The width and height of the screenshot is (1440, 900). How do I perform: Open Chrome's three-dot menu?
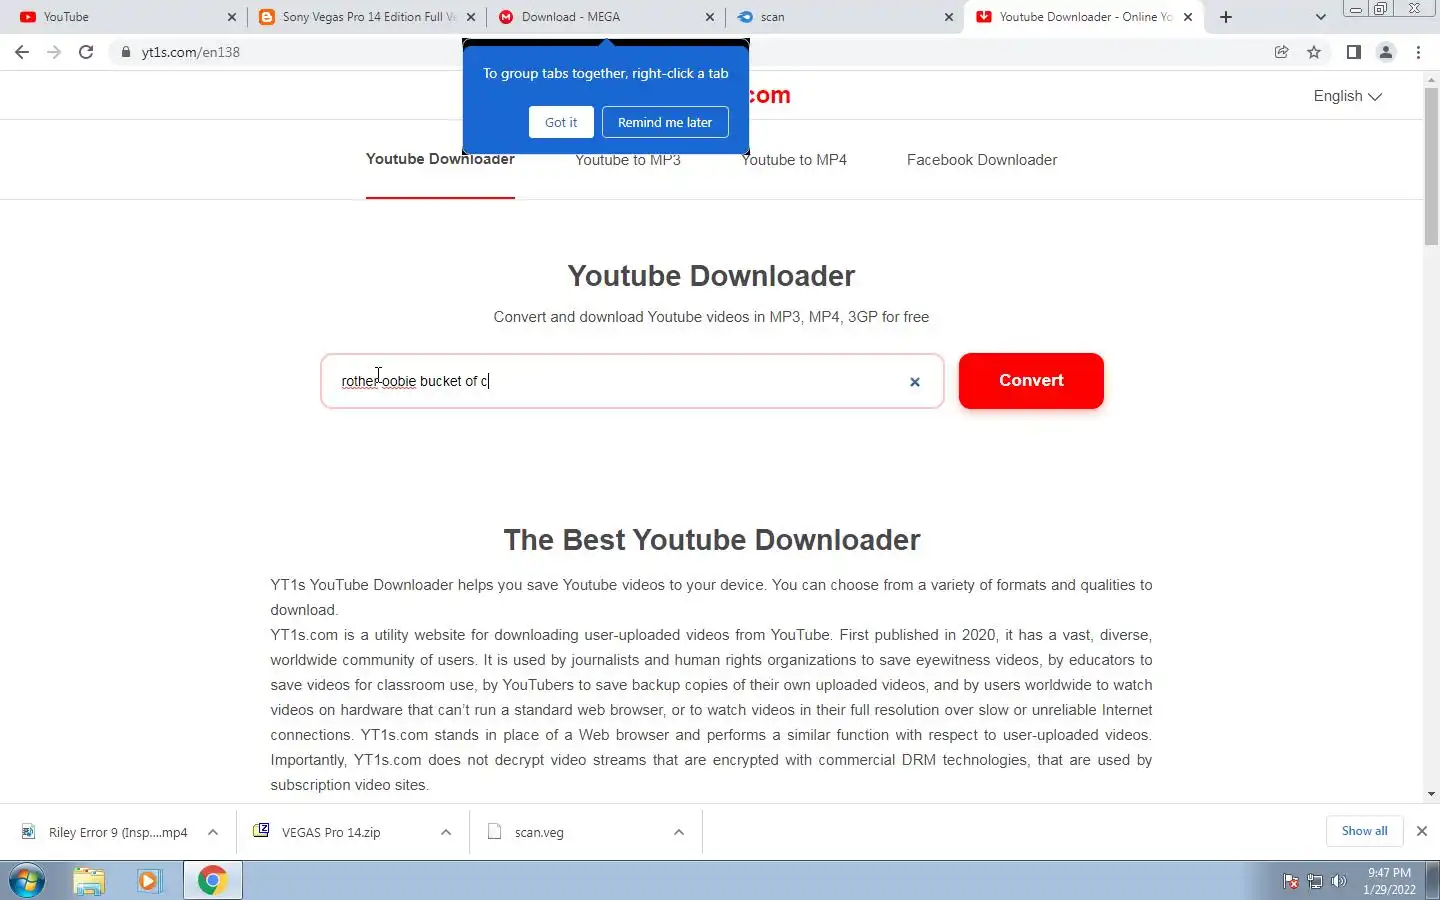tap(1418, 52)
